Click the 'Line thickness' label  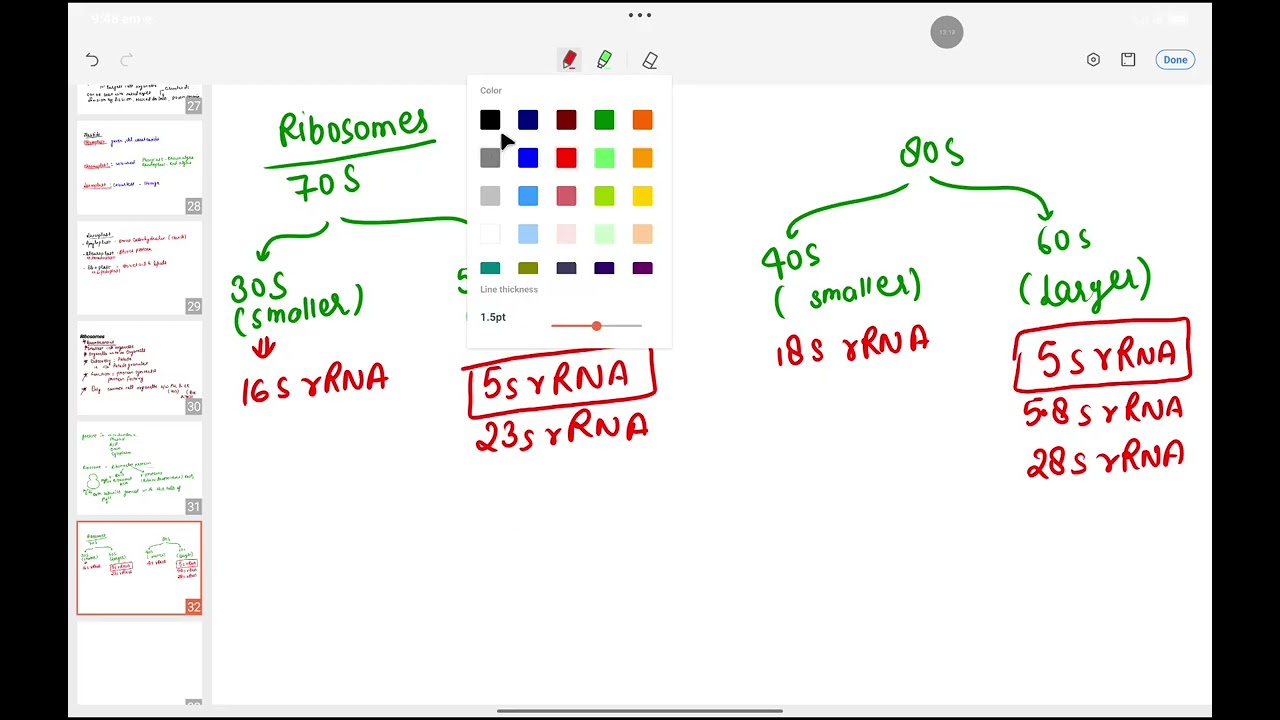[x=509, y=290]
